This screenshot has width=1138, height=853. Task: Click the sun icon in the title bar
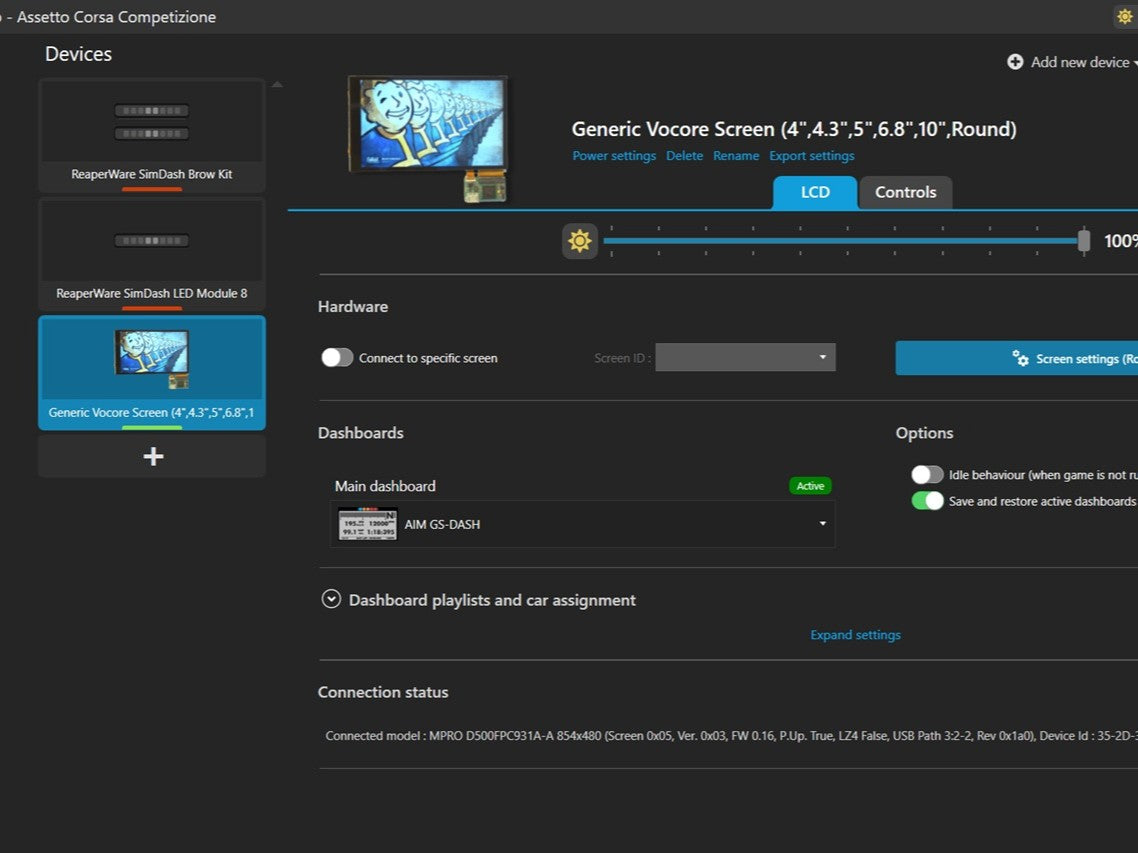(1124, 16)
